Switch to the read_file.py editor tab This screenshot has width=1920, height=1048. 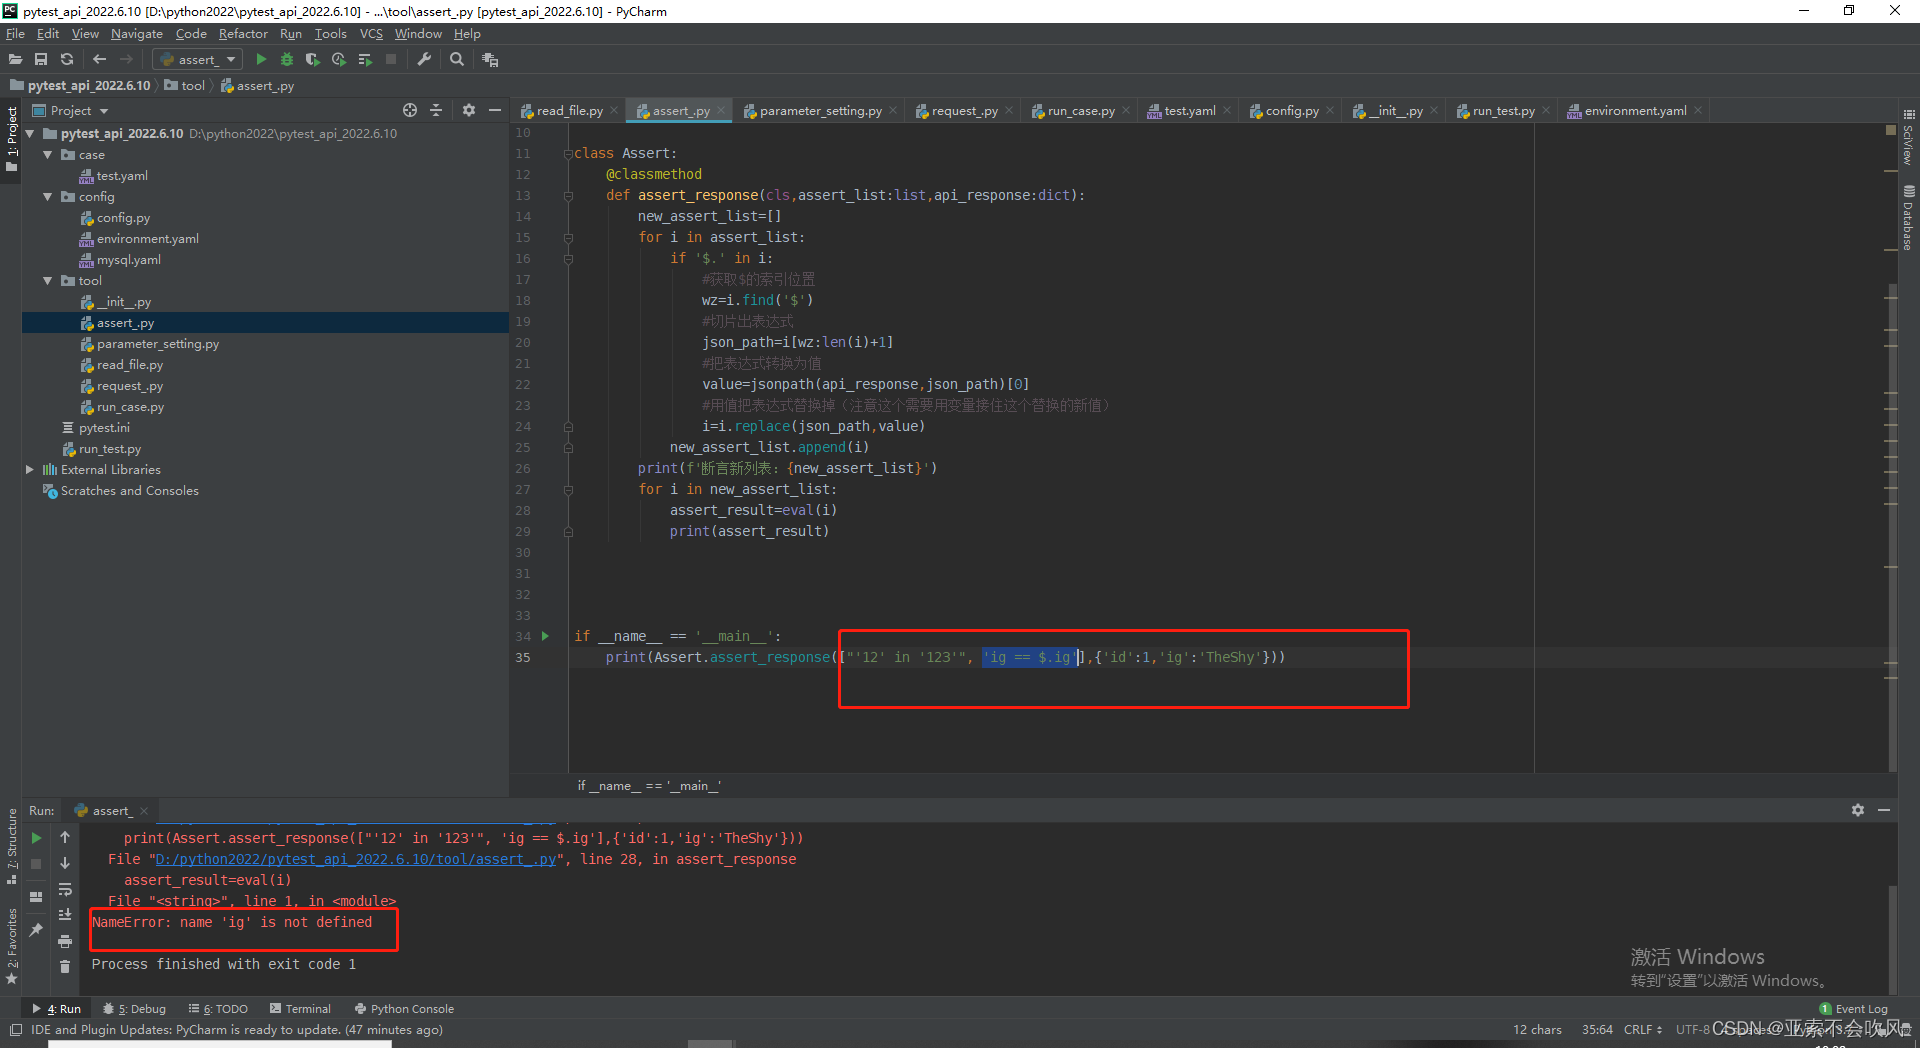tap(569, 111)
